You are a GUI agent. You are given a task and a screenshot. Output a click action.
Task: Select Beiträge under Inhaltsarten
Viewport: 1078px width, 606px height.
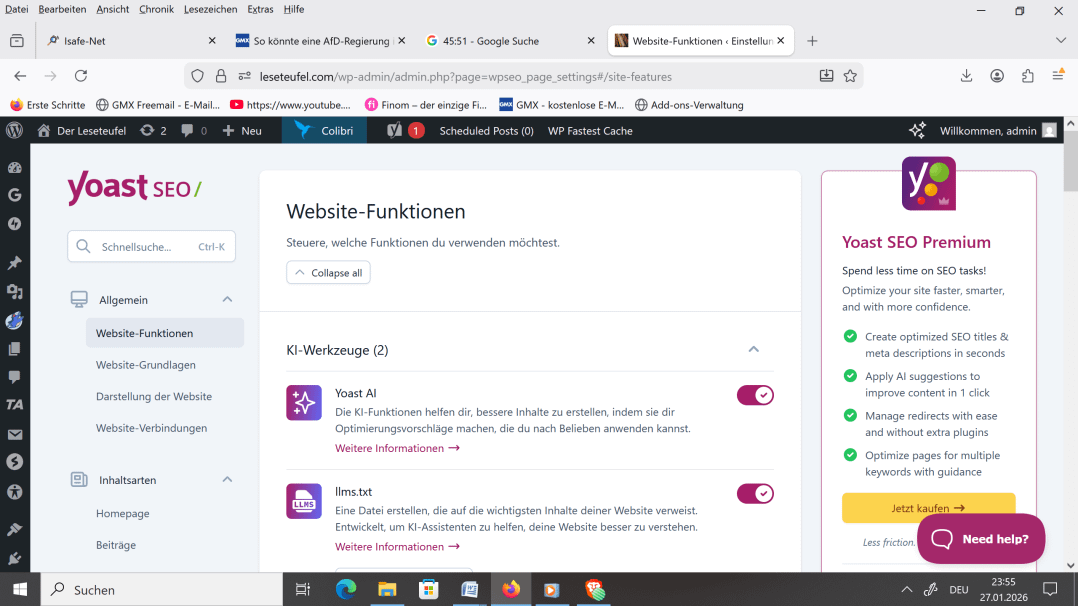click(x=116, y=545)
